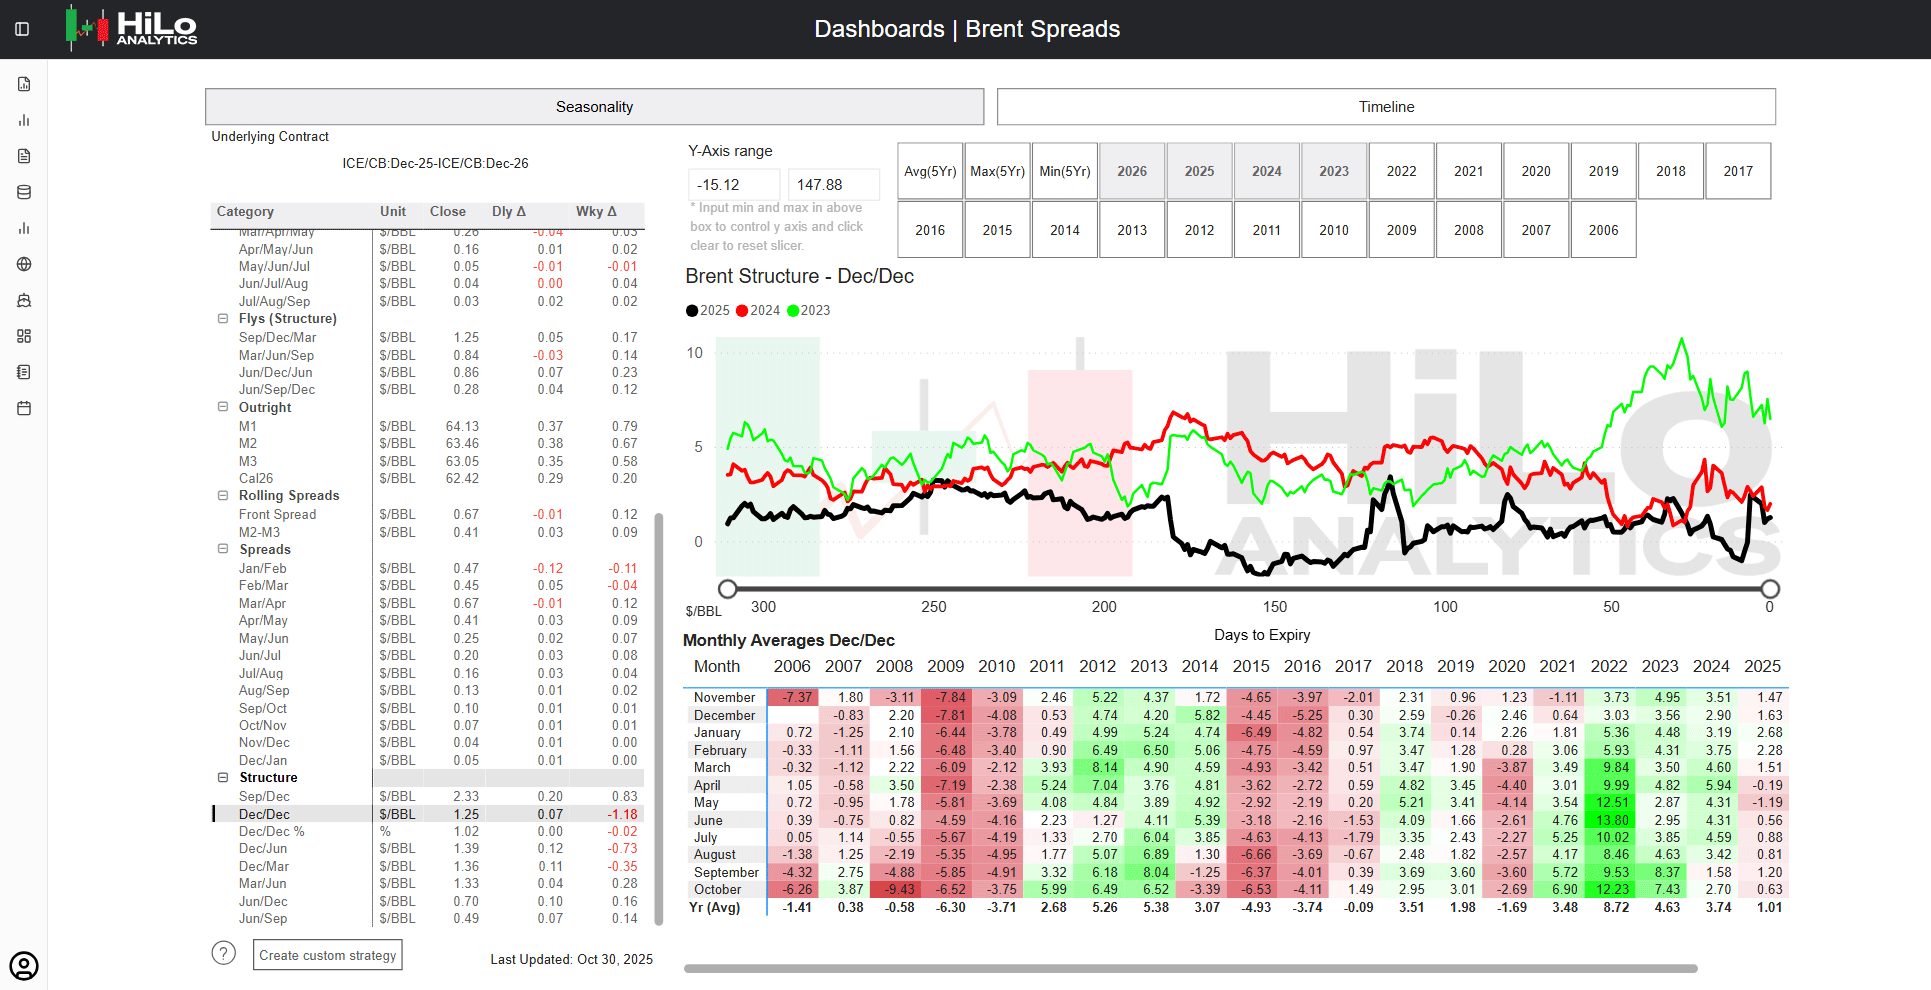Image resolution: width=1931 pixels, height=990 pixels.
Task: Open the globe icon in sidebar
Action: [24, 264]
